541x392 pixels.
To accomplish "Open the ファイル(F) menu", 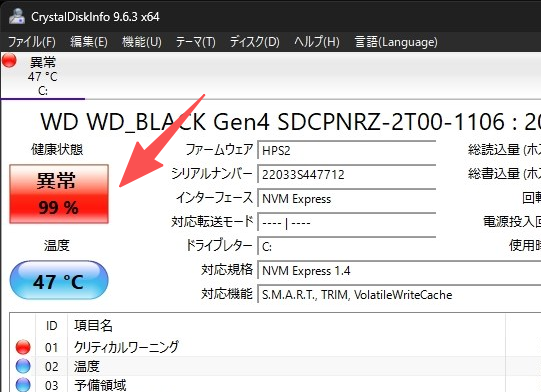I will click(32, 42).
